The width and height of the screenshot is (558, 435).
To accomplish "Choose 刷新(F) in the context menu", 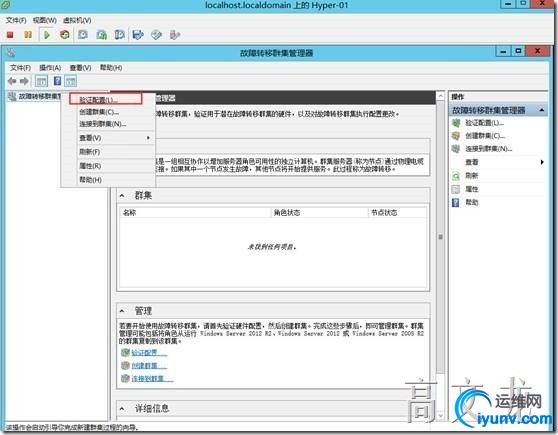I will tap(109, 152).
